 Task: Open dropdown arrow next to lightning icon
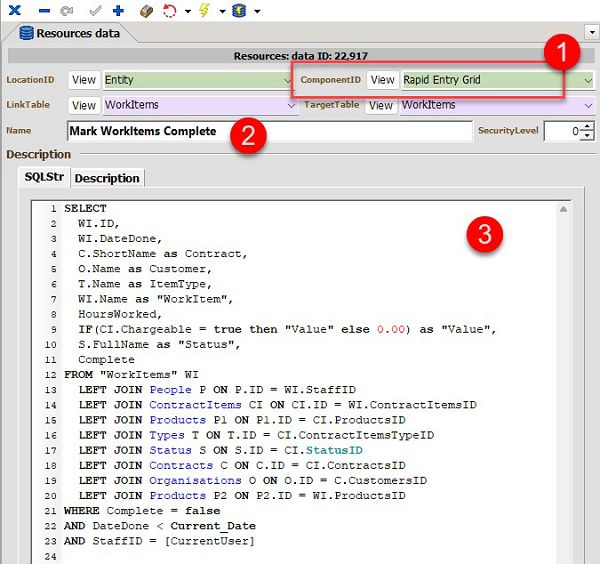[222, 11]
